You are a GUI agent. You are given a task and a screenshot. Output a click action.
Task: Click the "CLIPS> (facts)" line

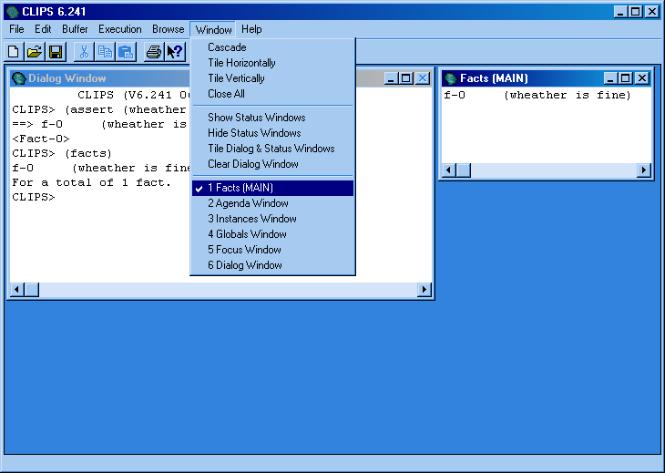tap(62, 153)
